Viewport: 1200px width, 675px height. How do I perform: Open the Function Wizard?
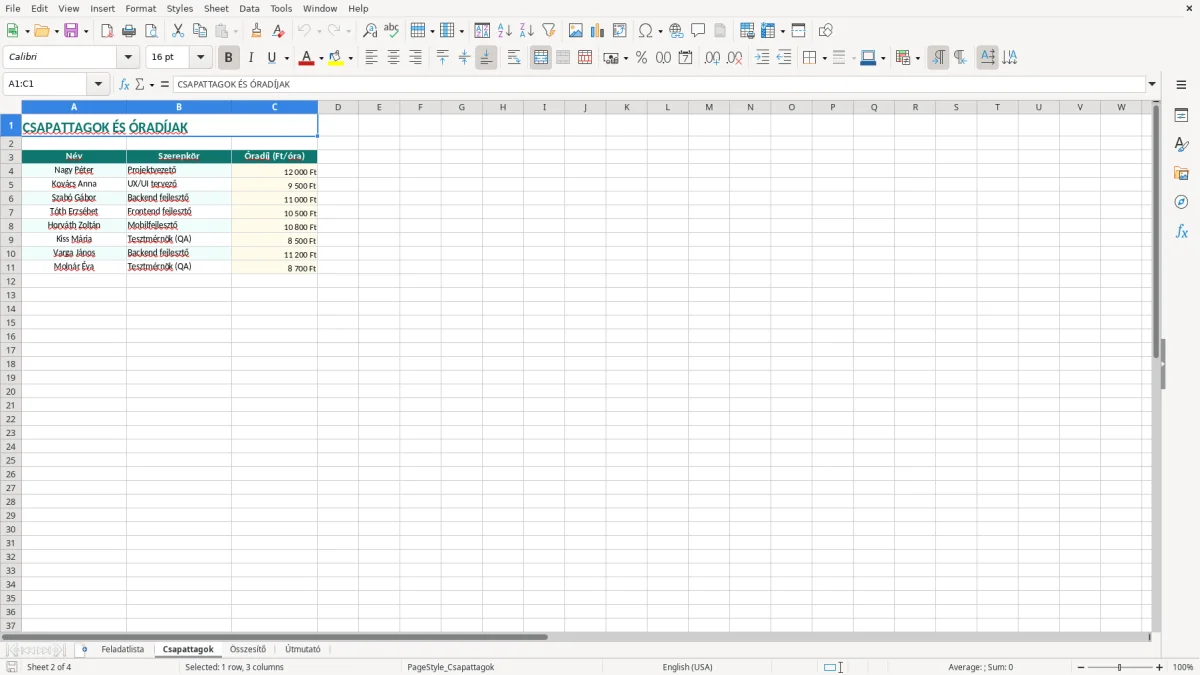[x=124, y=85]
